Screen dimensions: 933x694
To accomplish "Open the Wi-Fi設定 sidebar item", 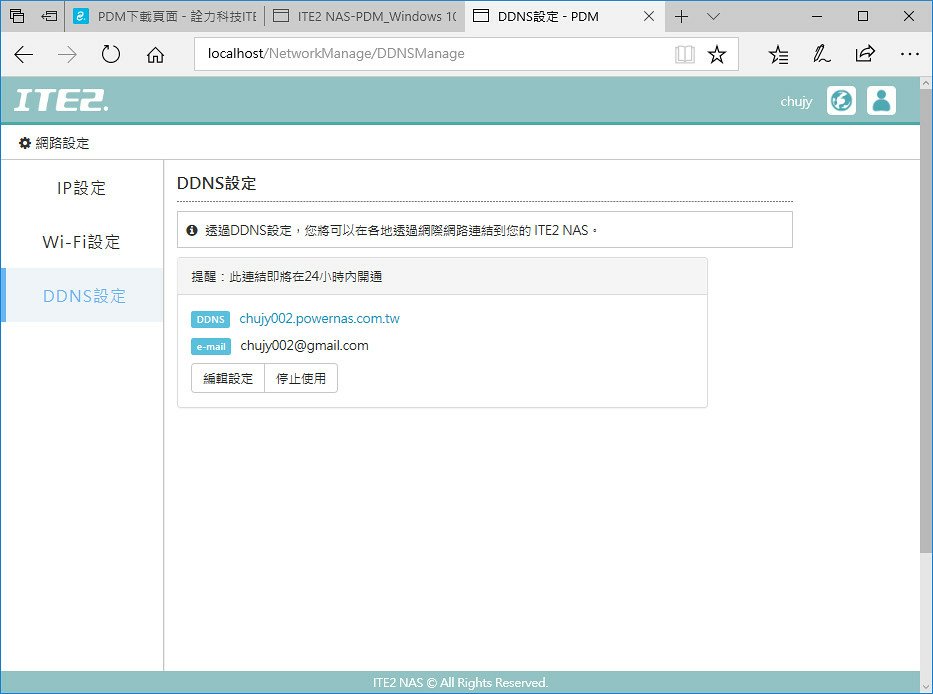I will pyautogui.click(x=82, y=242).
